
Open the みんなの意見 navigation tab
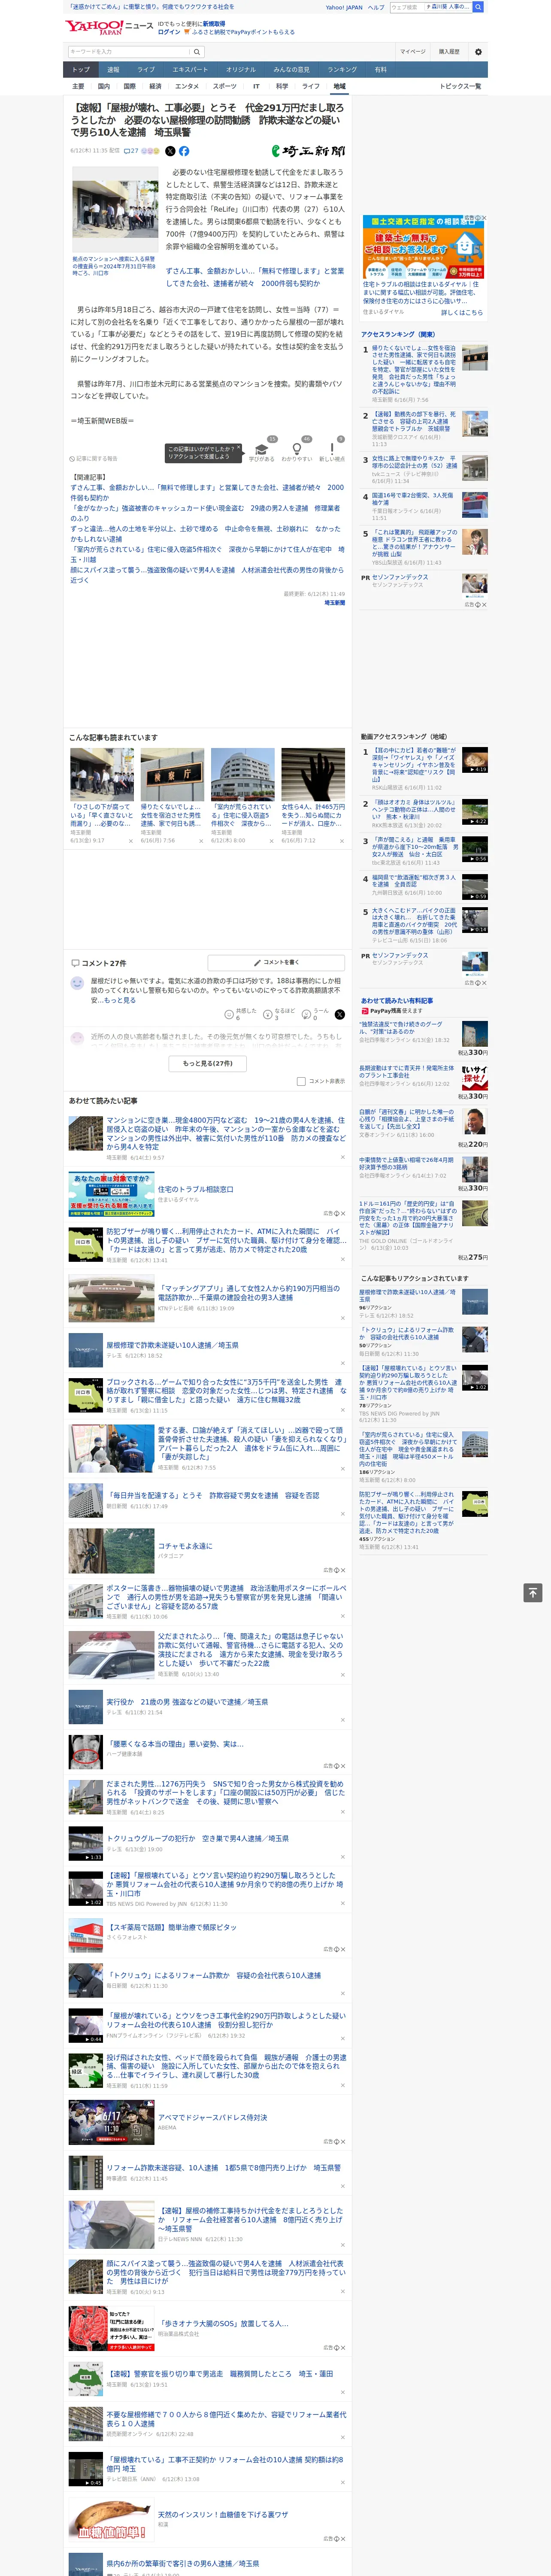point(292,70)
